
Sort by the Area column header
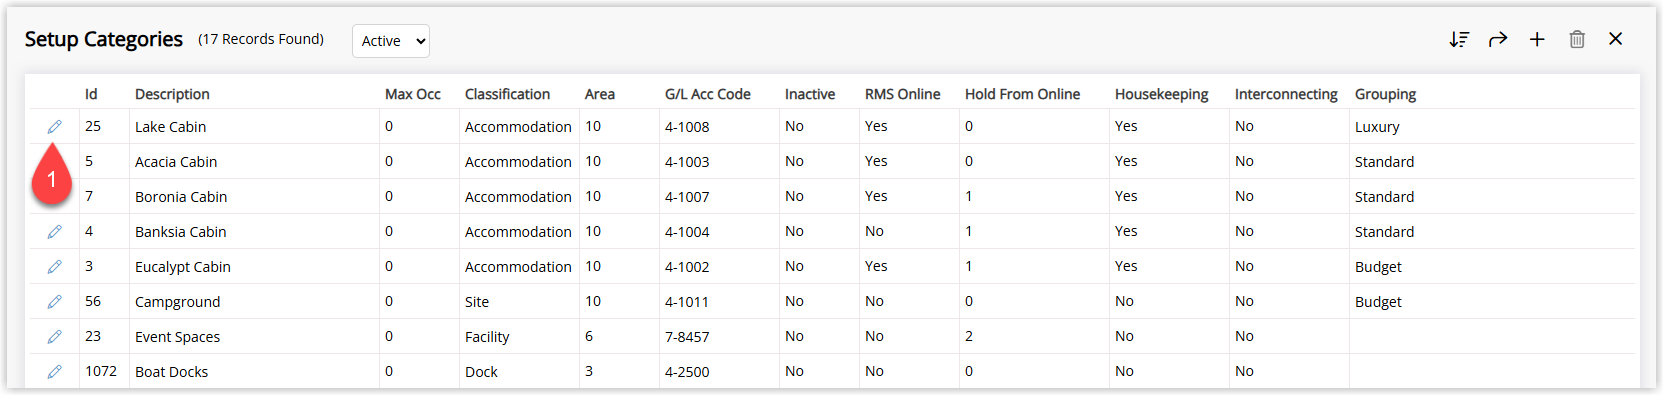(x=600, y=94)
